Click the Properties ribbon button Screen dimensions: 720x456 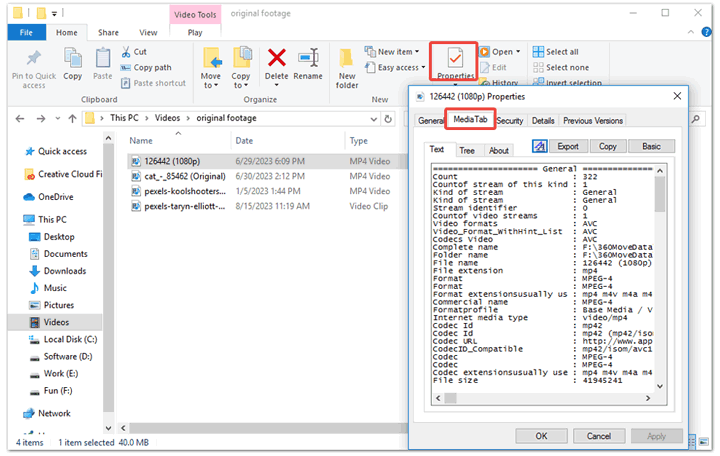pyautogui.click(x=455, y=62)
